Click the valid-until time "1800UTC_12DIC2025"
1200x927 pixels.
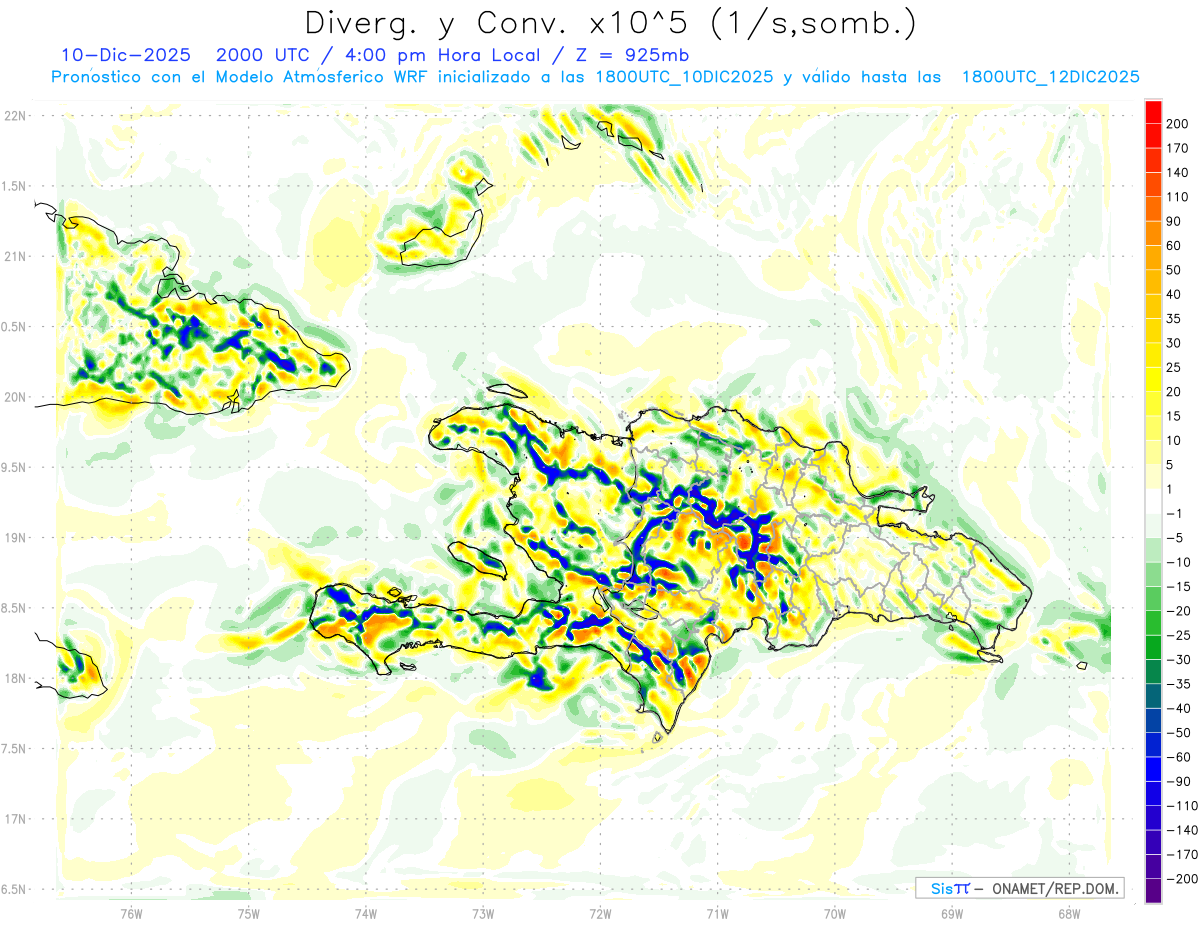tap(1050, 77)
